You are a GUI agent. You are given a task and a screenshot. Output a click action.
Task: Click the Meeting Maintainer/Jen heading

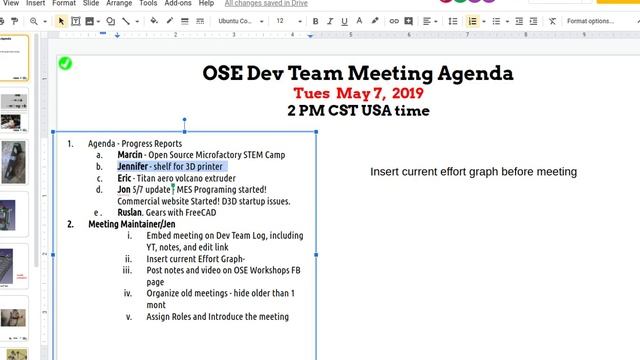(x=131, y=224)
